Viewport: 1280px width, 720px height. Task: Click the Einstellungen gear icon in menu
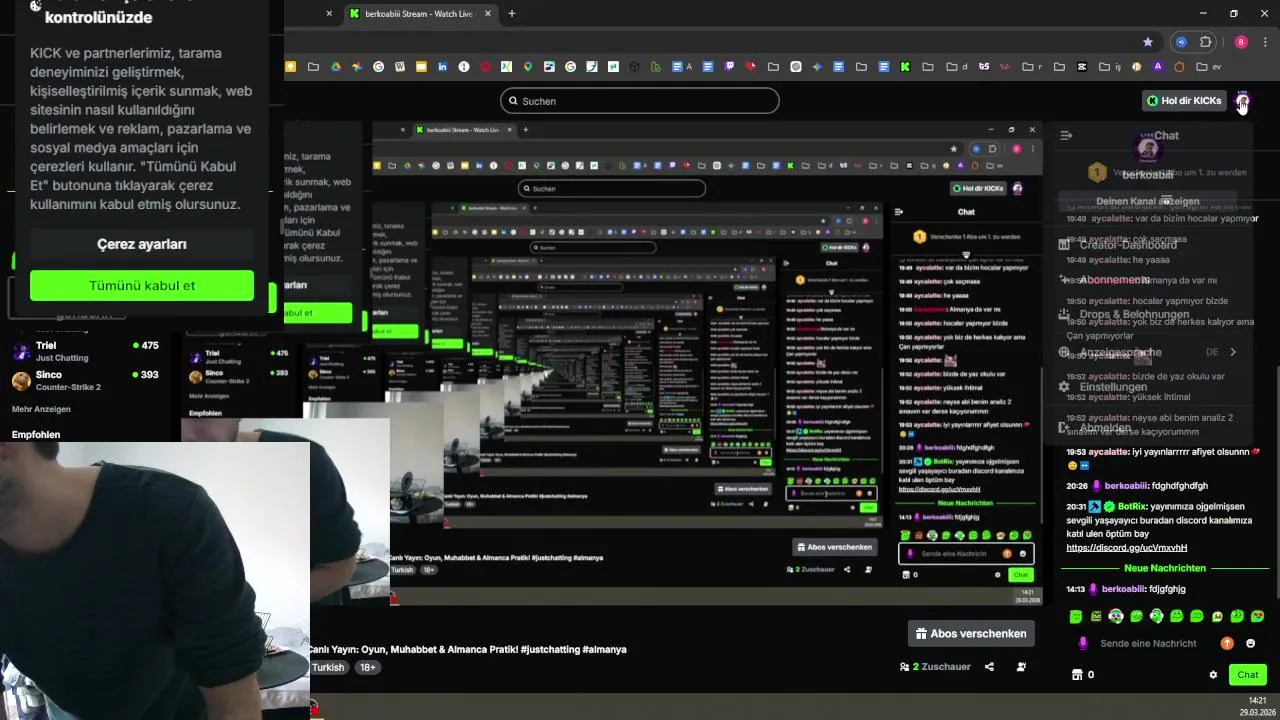click(x=1064, y=387)
